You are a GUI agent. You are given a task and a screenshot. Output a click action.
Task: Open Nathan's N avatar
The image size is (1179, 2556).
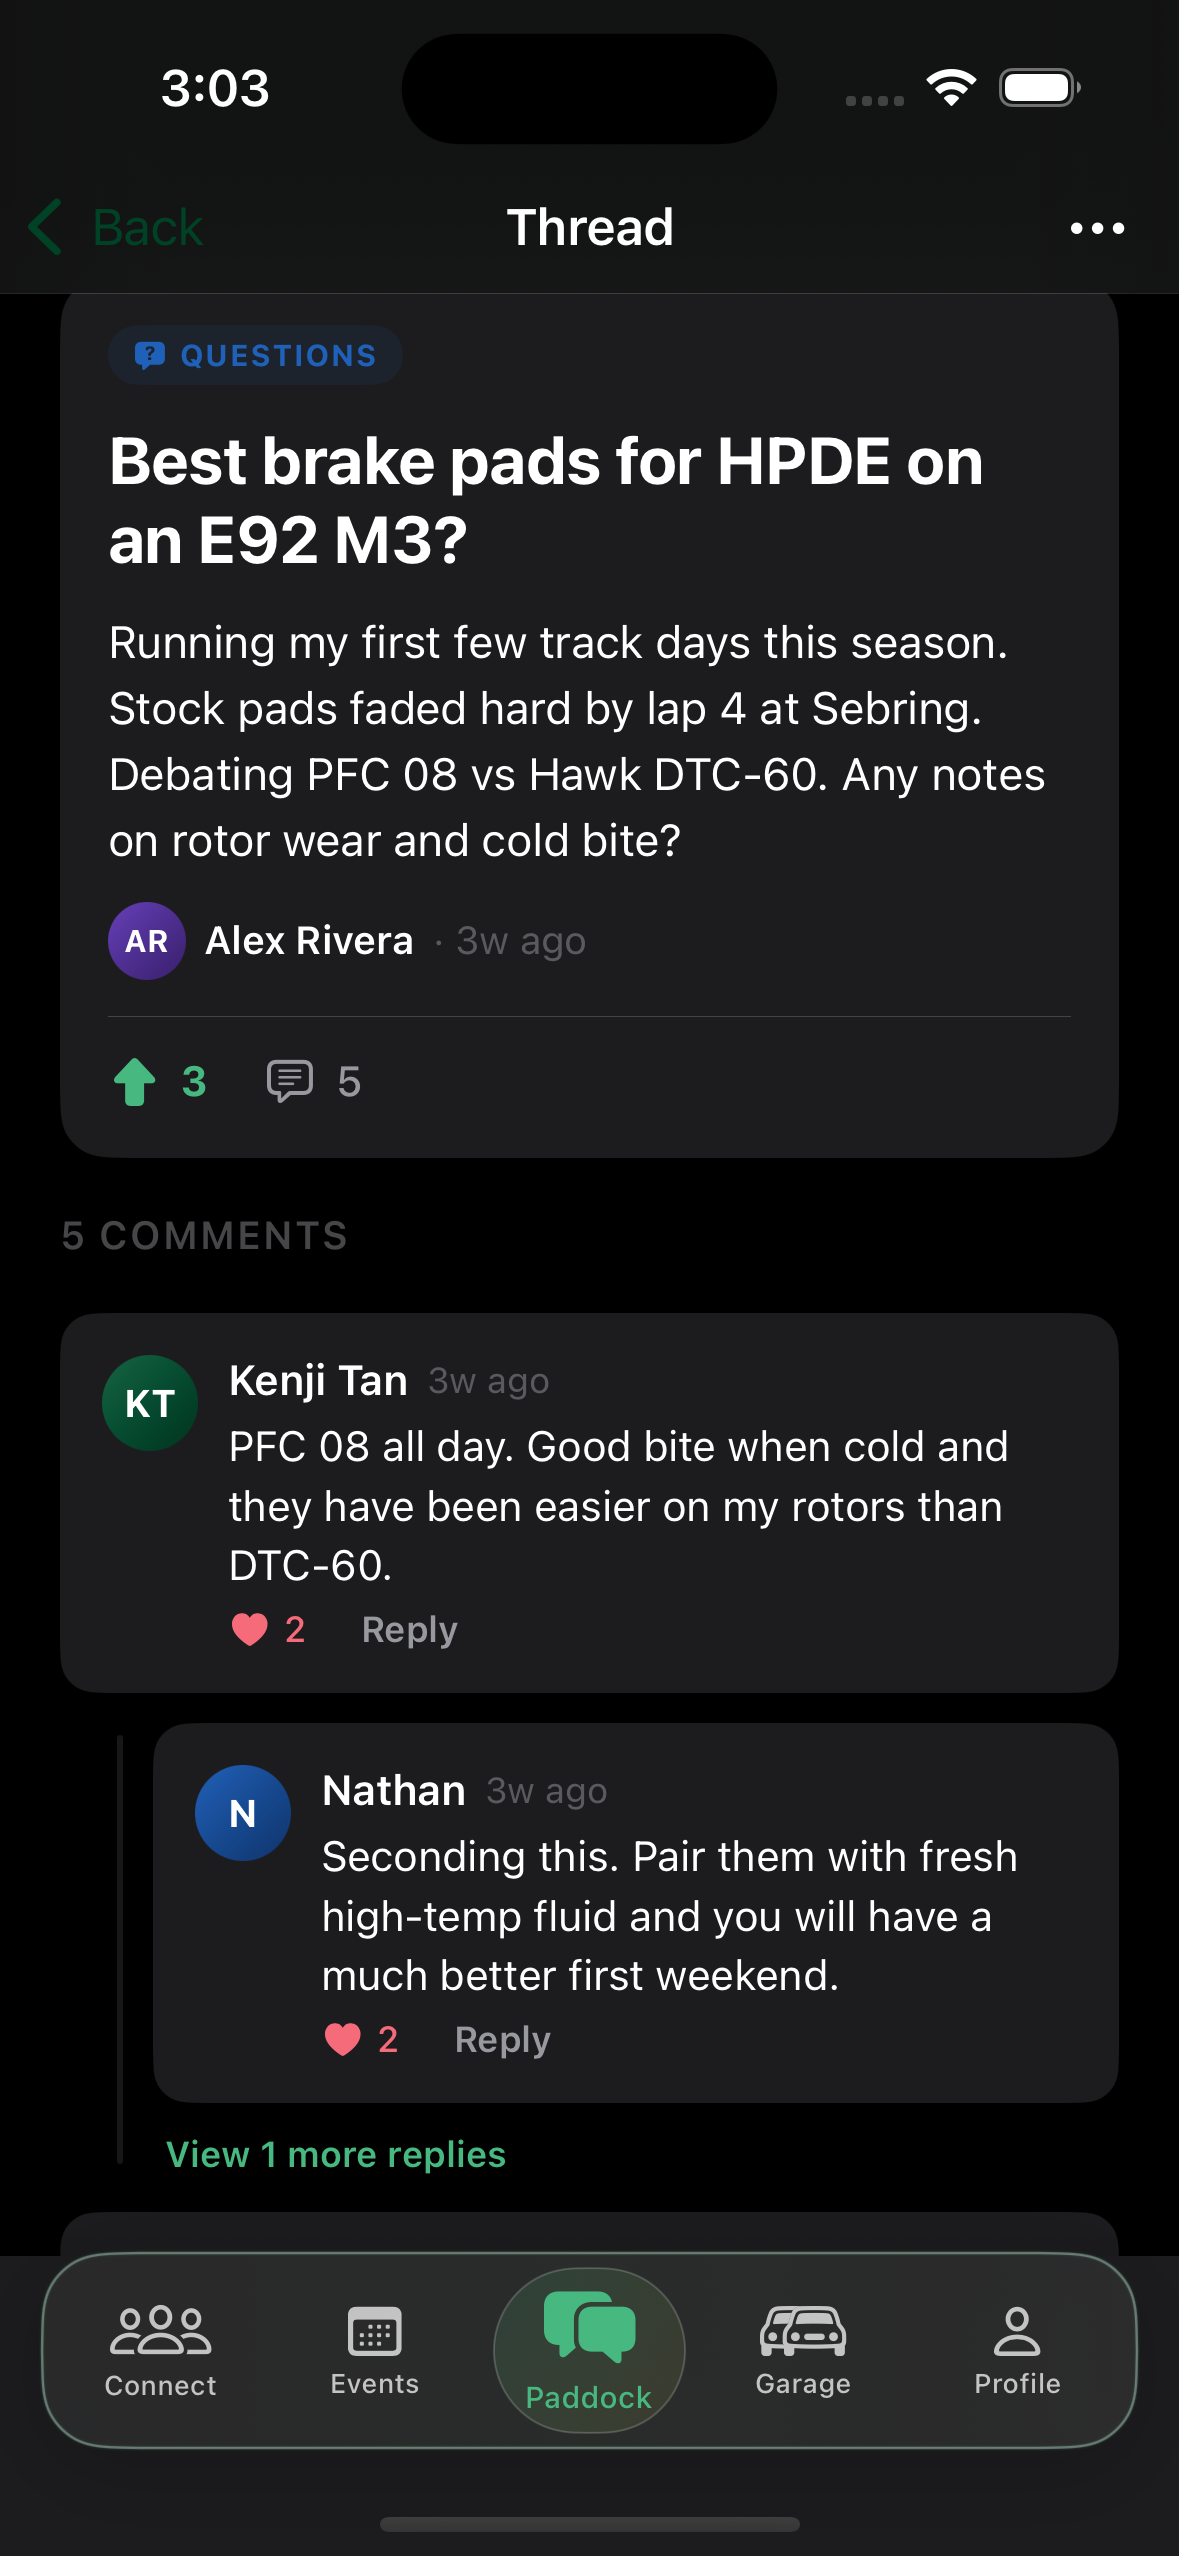tap(243, 1813)
